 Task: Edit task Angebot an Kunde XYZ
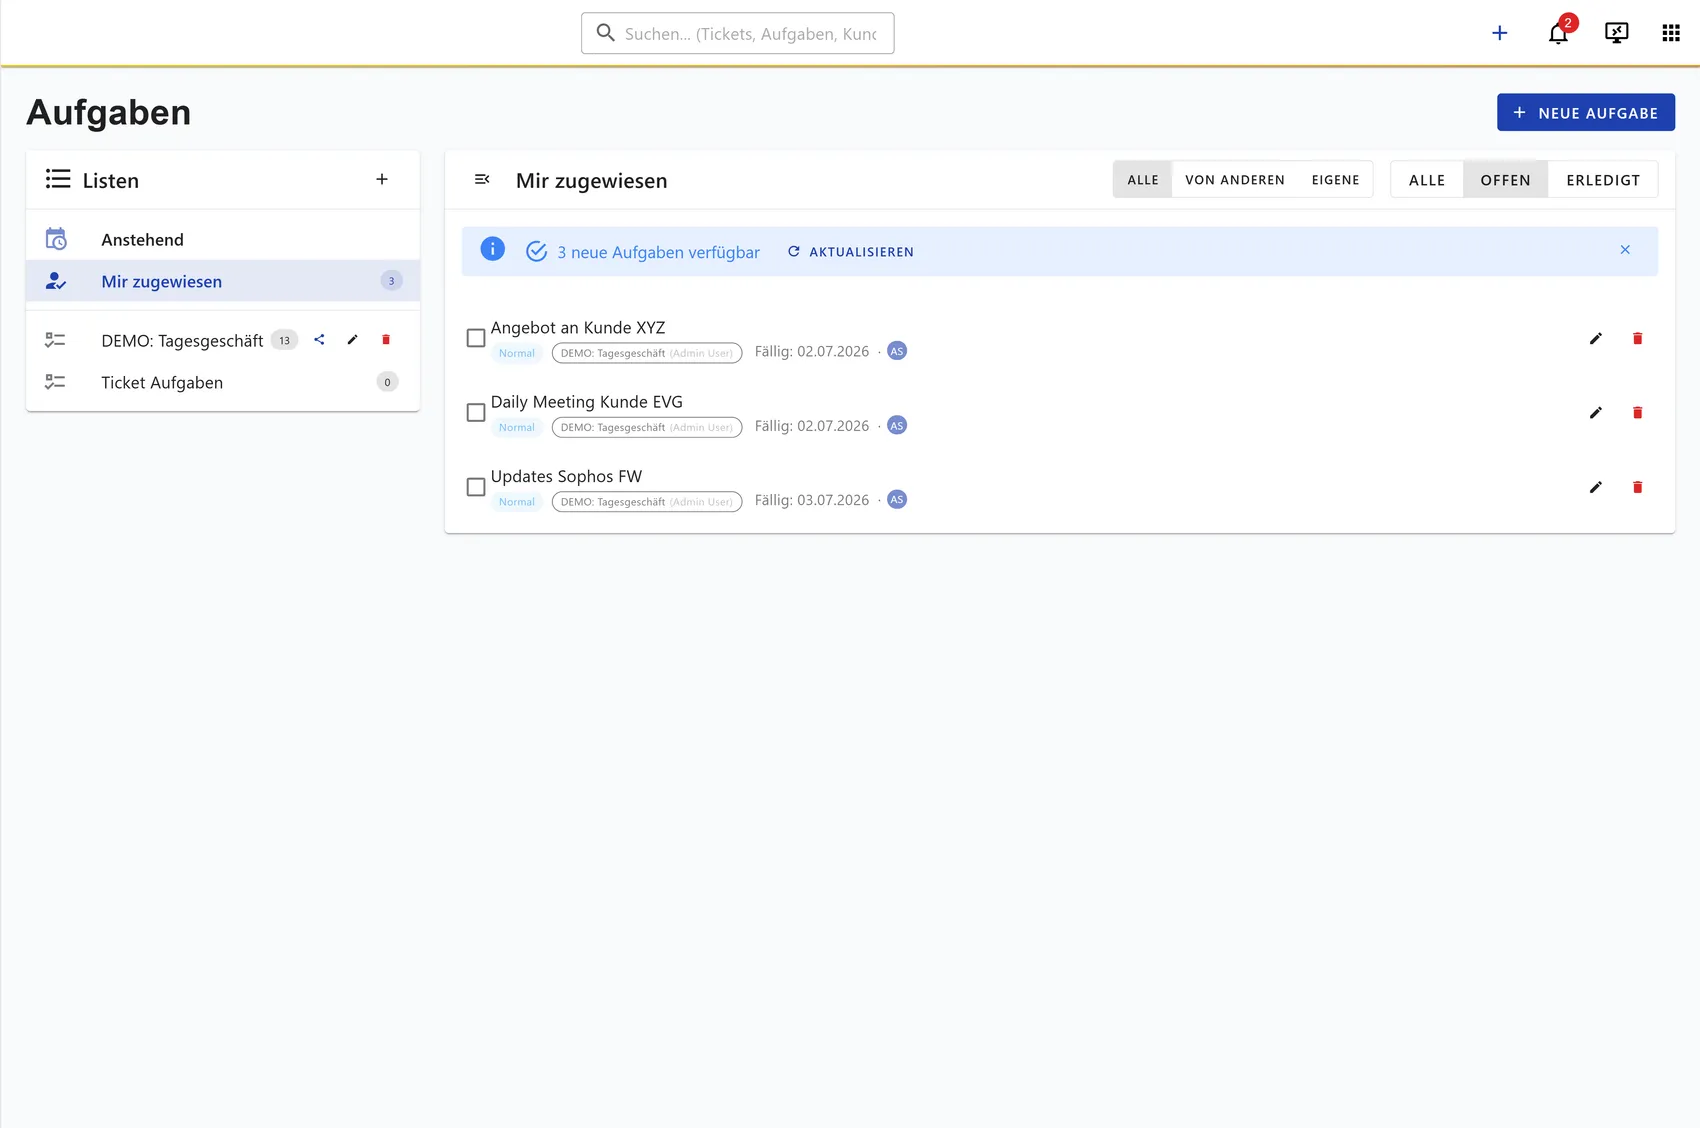pyautogui.click(x=1596, y=338)
